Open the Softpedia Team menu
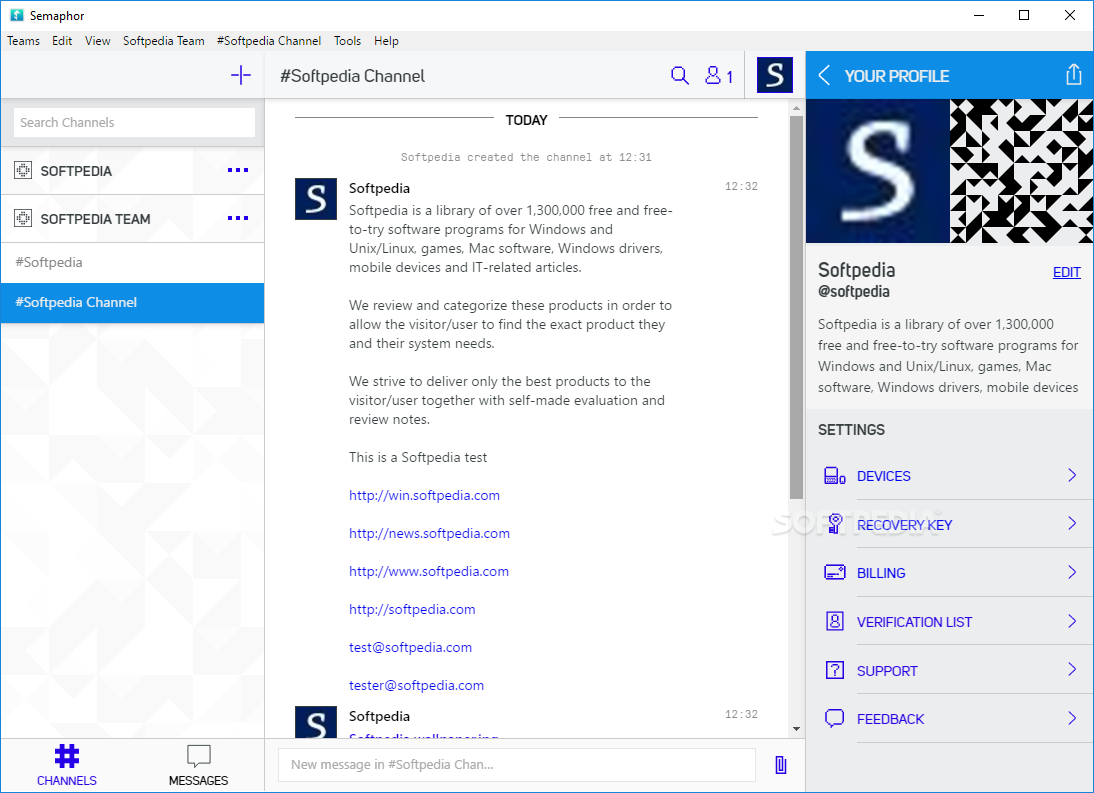 (x=164, y=40)
